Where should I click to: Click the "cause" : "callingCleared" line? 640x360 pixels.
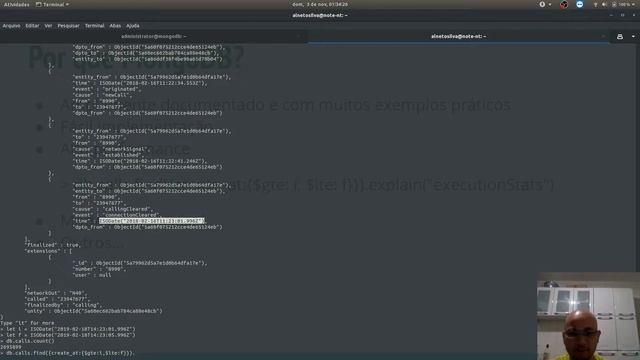point(112,209)
